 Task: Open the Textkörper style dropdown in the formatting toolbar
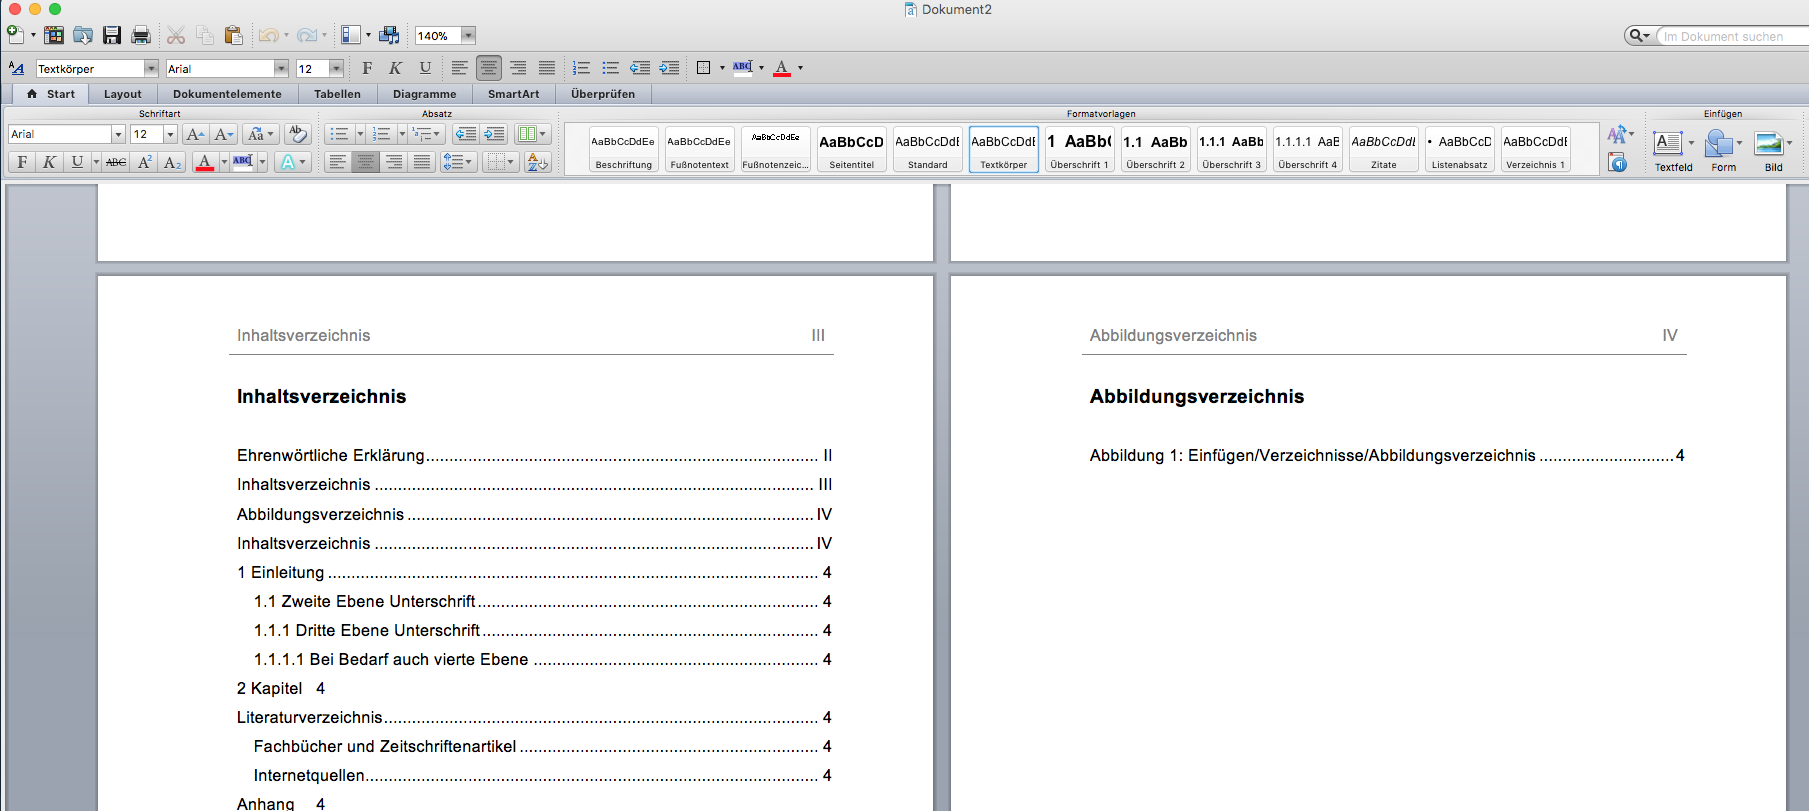click(x=151, y=68)
